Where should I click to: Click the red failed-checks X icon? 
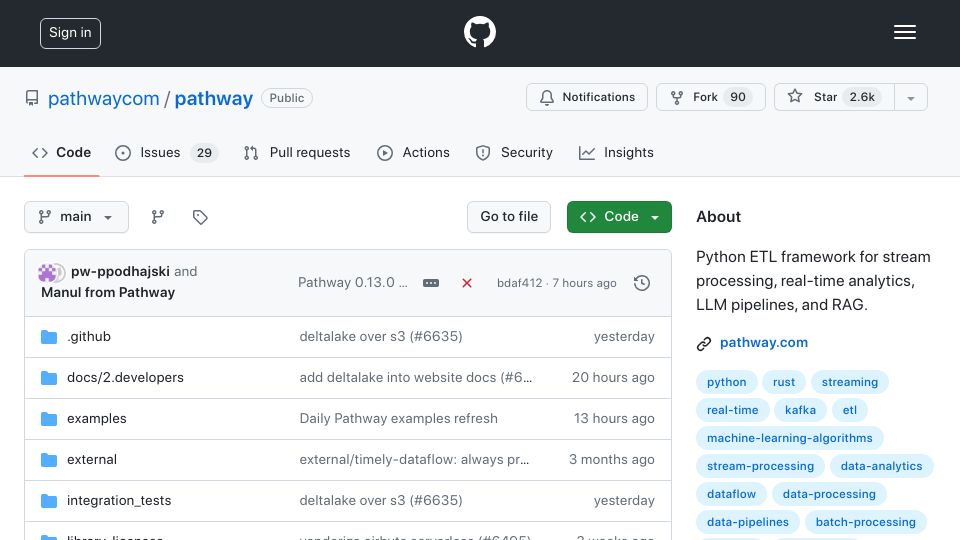[x=467, y=283]
